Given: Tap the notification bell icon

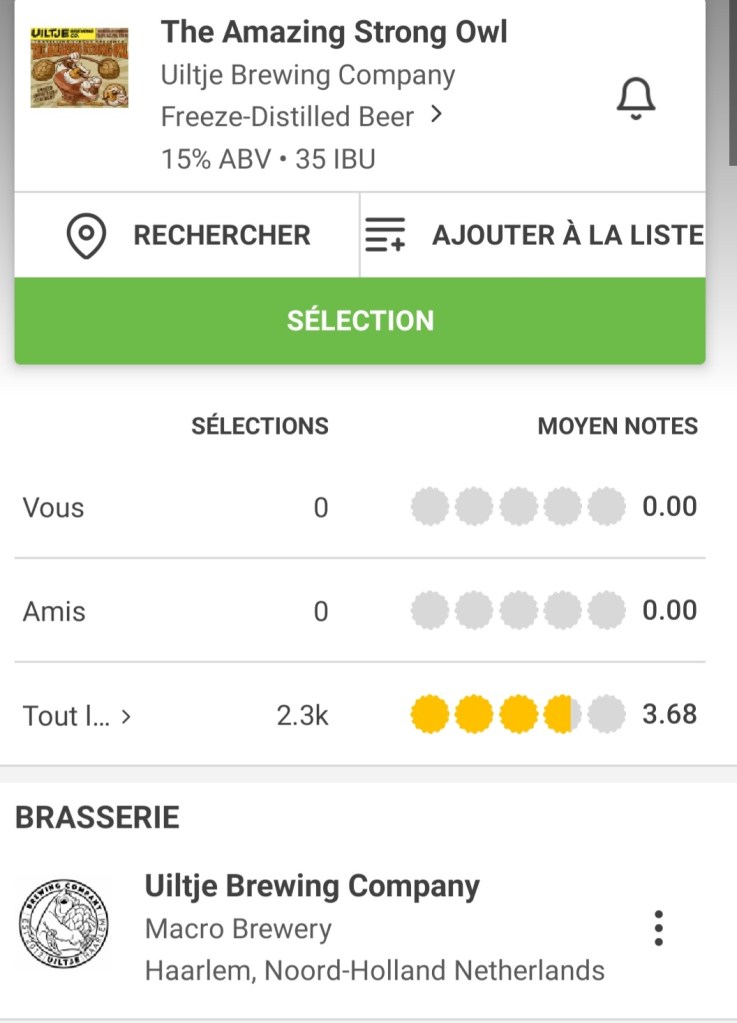Looking at the screenshot, I should click(x=635, y=99).
